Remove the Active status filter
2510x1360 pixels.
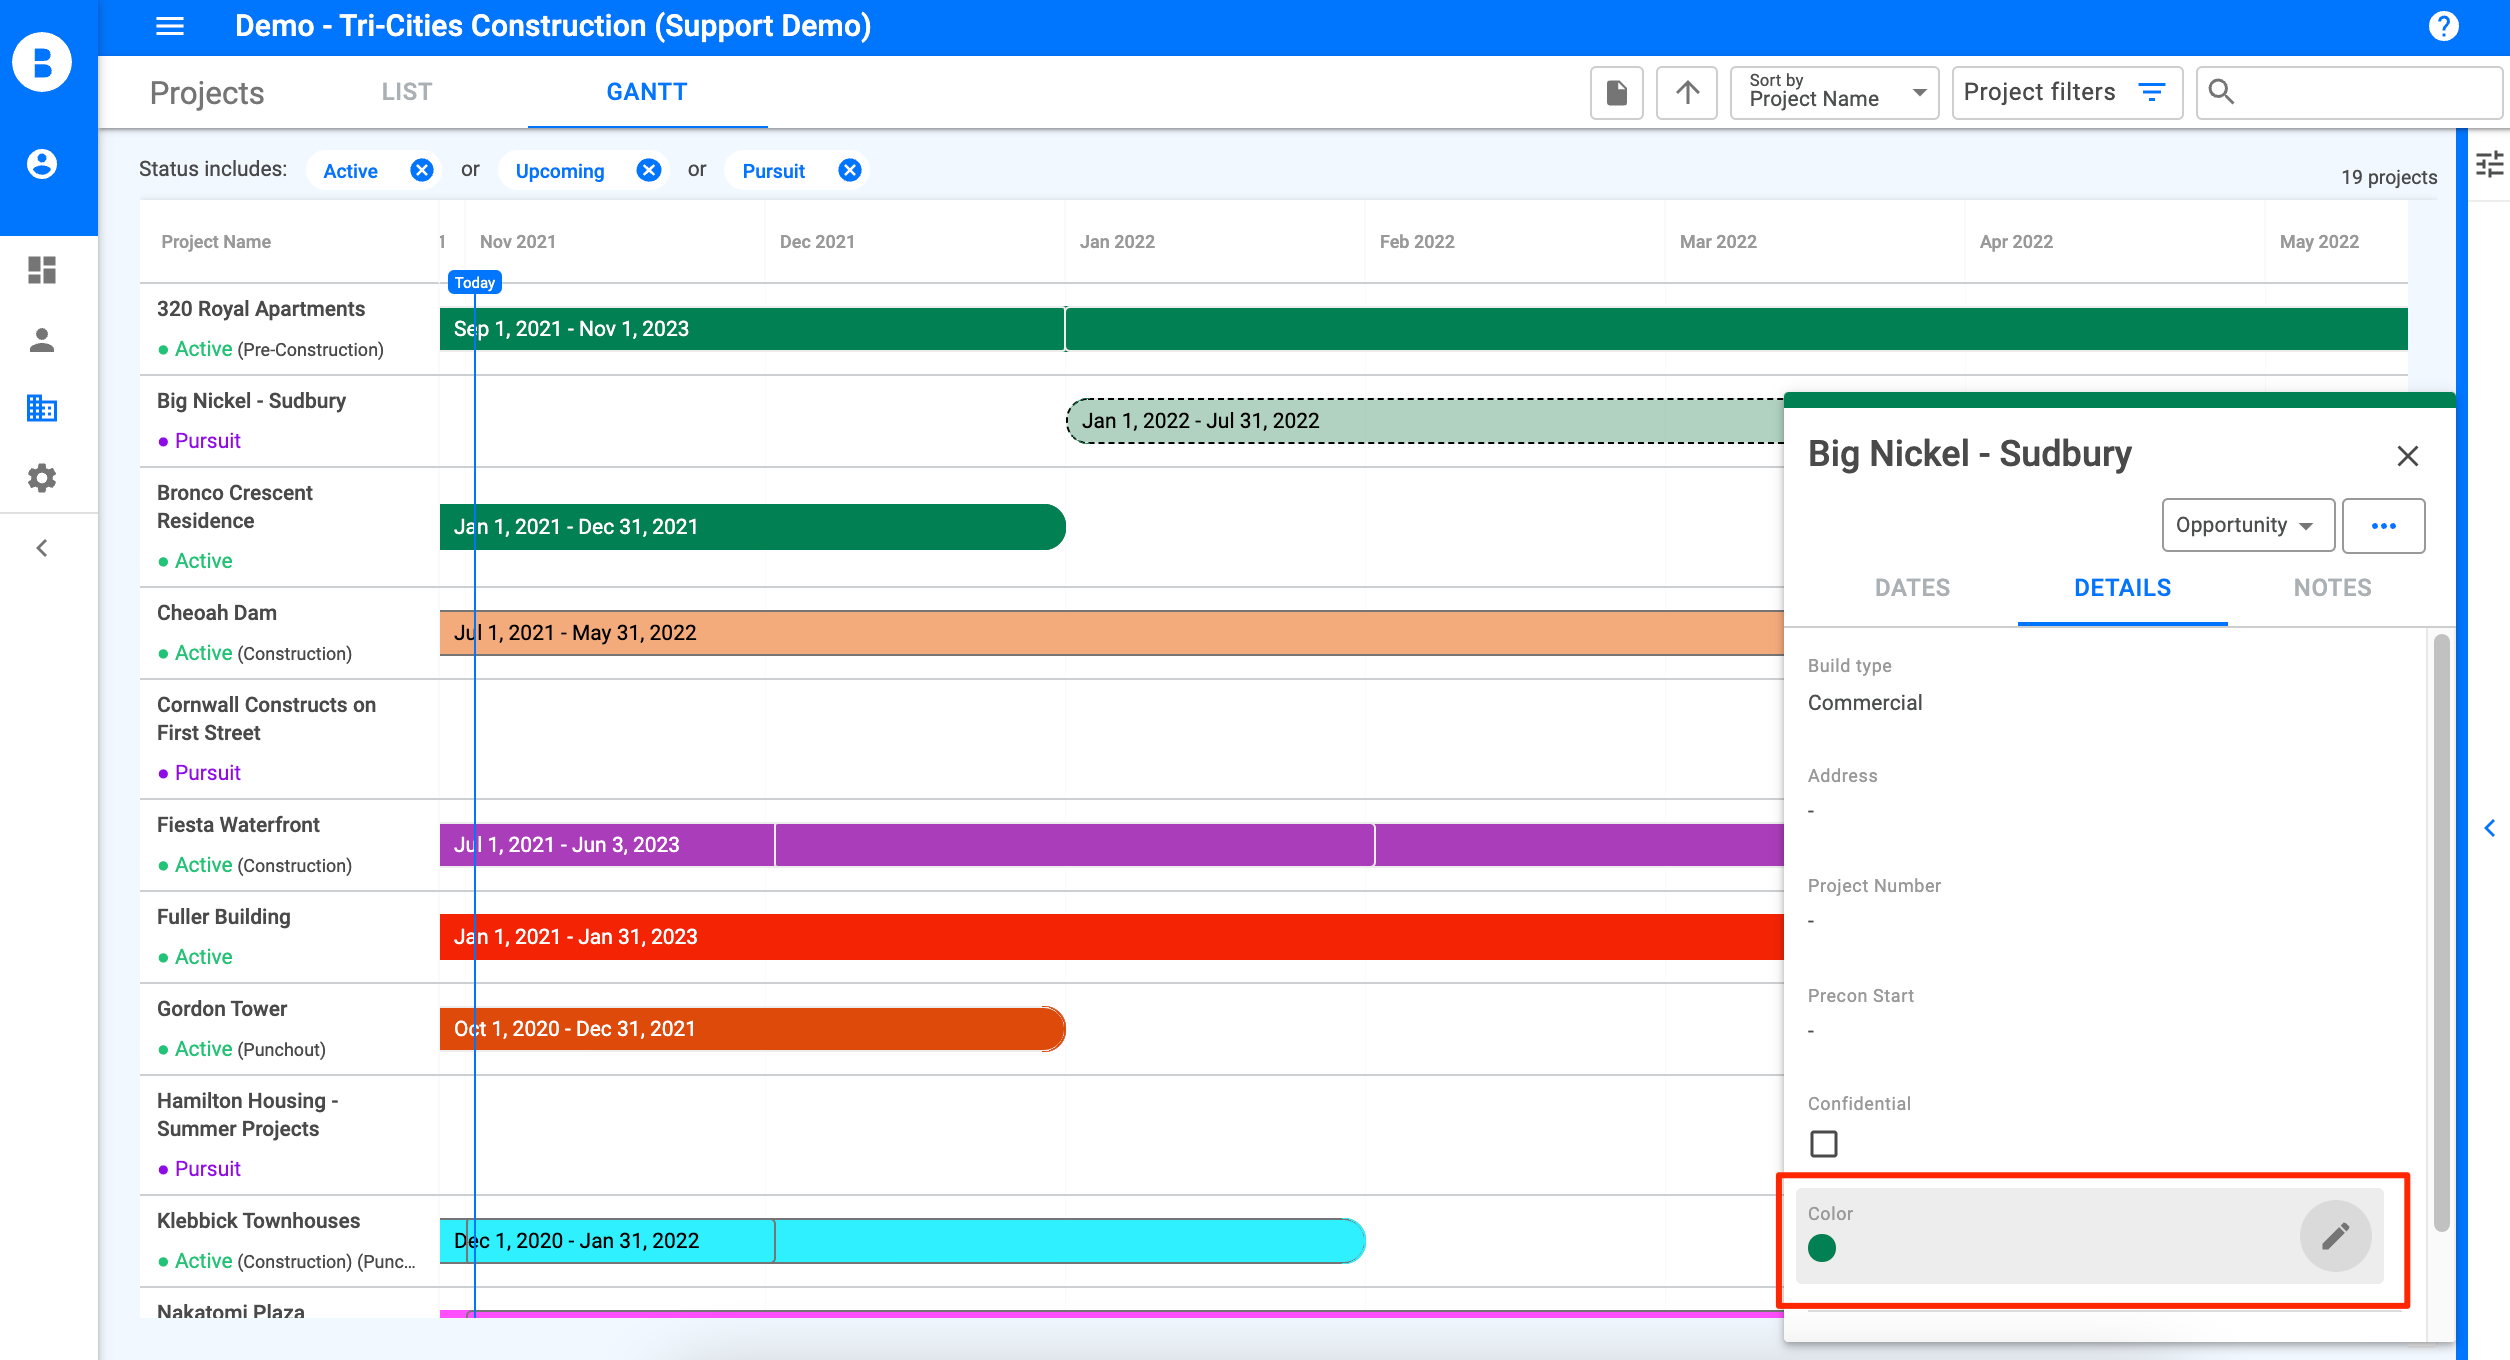coord(421,169)
